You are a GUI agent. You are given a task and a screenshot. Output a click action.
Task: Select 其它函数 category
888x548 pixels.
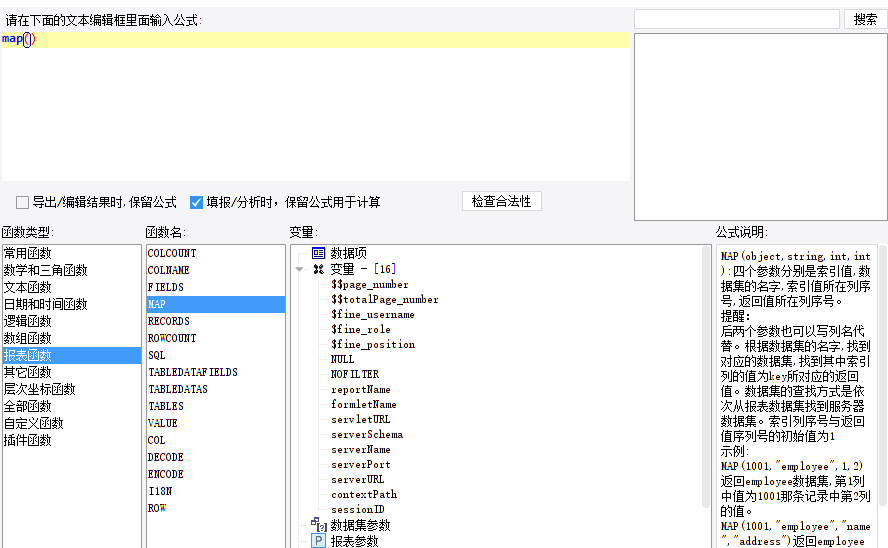pyautogui.click(x=71, y=372)
